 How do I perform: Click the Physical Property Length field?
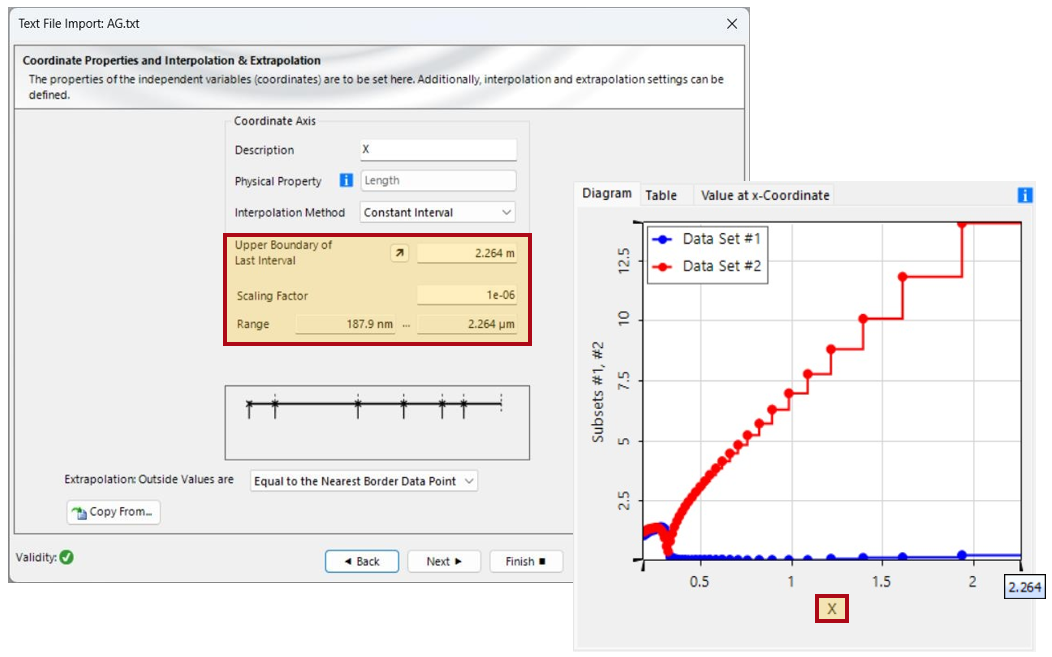point(438,181)
